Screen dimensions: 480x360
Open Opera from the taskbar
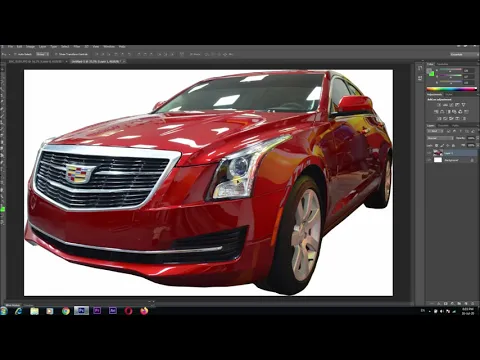tap(128, 311)
